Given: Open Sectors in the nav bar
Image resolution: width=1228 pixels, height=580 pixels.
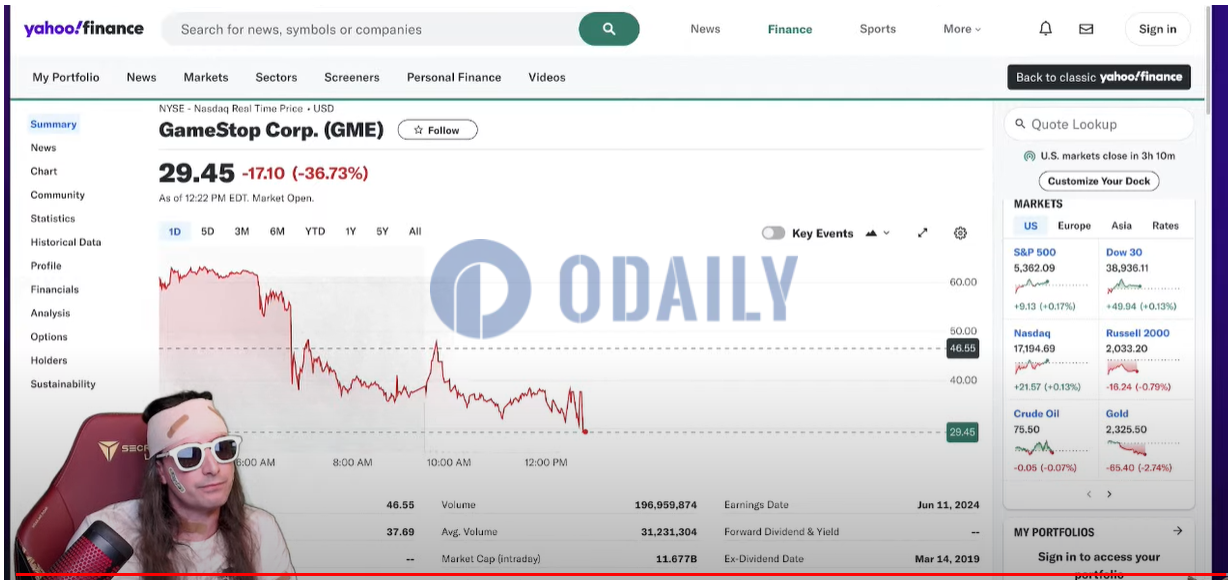Looking at the screenshot, I should [276, 77].
